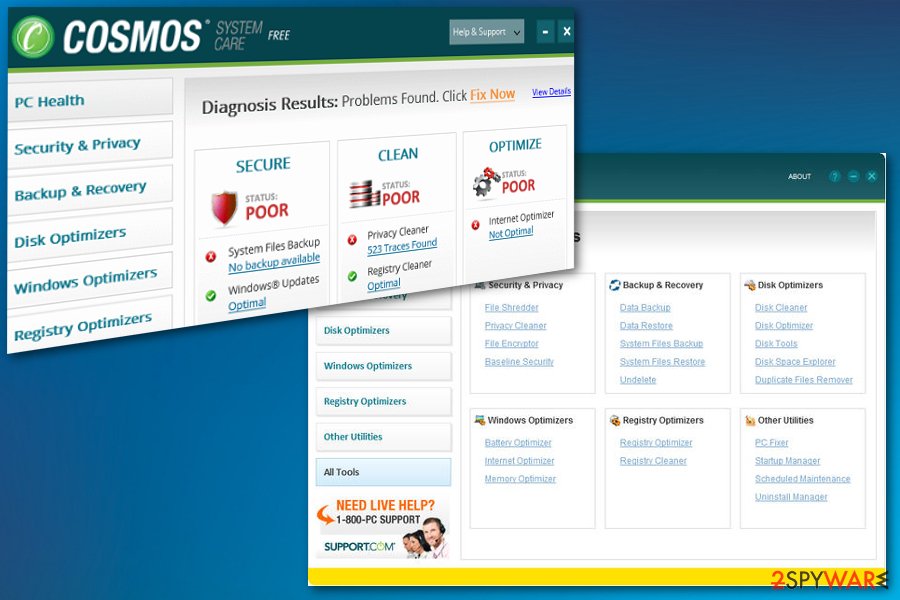Open Disk Space Explorer
Viewport: 900px width, 600px height.
[795, 362]
